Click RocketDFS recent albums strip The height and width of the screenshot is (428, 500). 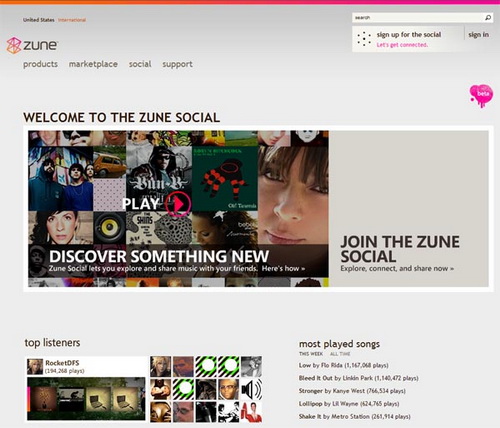86,398
